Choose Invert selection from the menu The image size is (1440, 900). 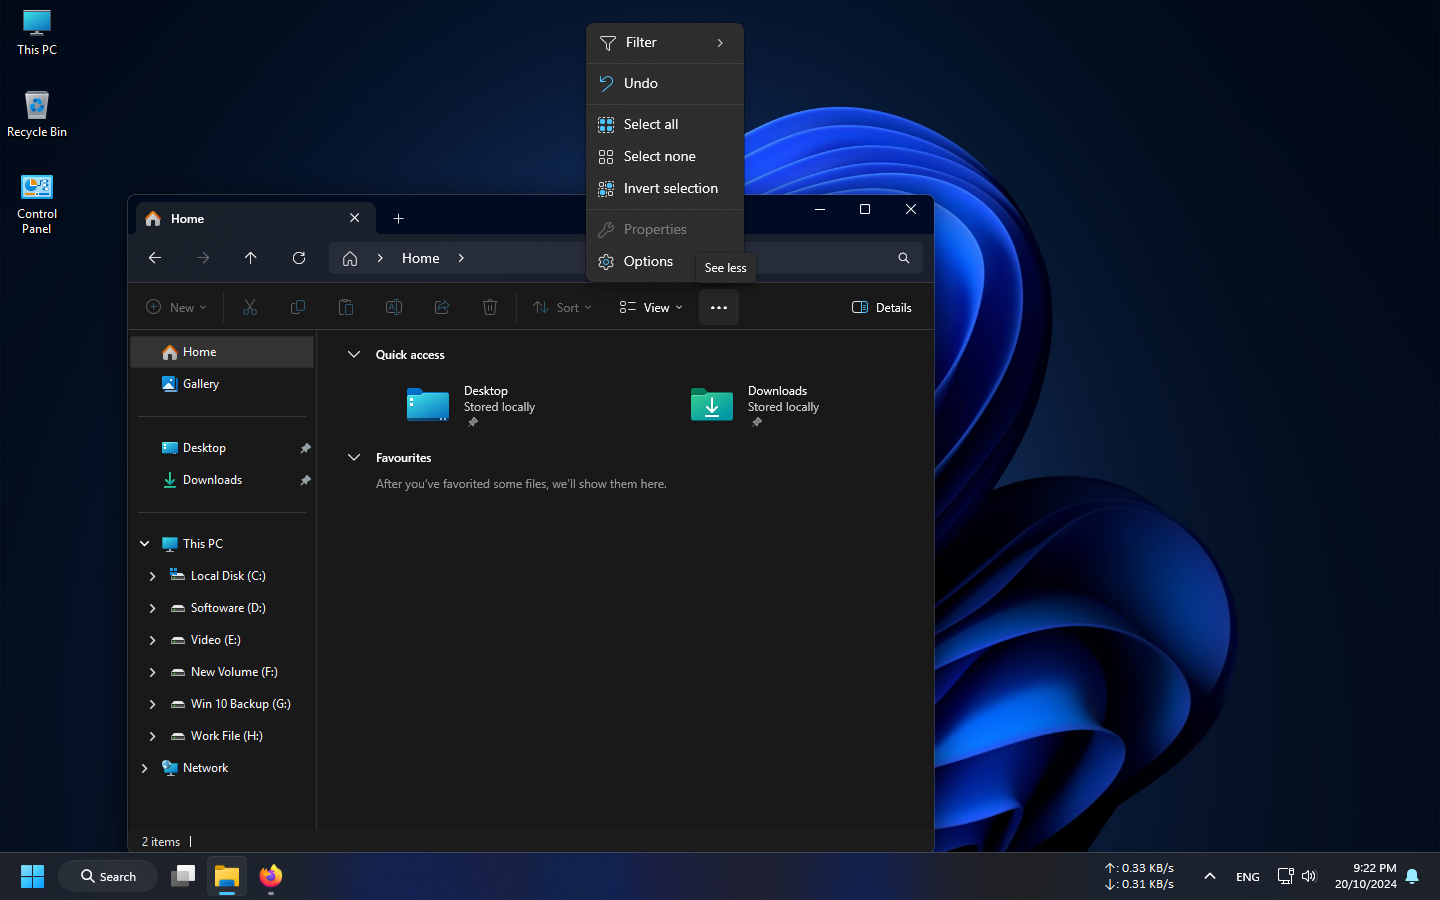(x=665, y=188)
